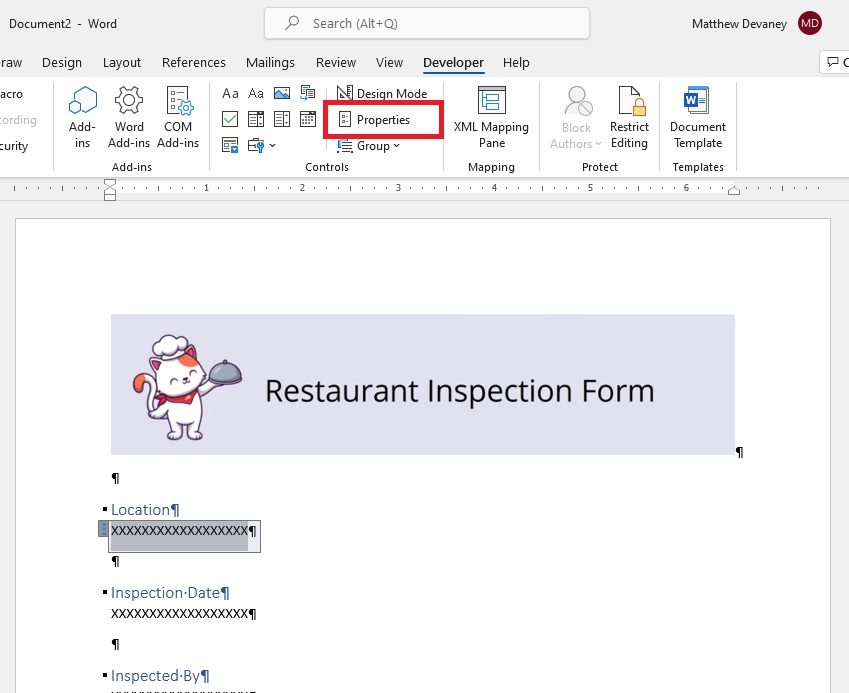
Task: Insert a Building Block Gallery control
Action: [x=308, y=94]
